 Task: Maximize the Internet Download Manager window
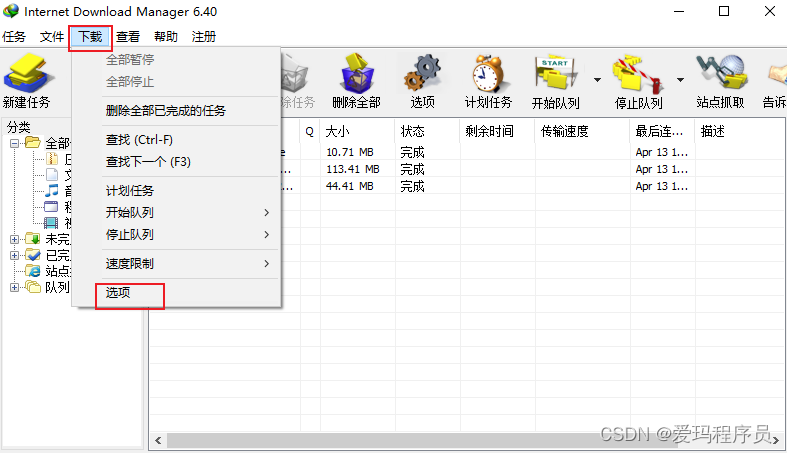click(x=724, y=11)
